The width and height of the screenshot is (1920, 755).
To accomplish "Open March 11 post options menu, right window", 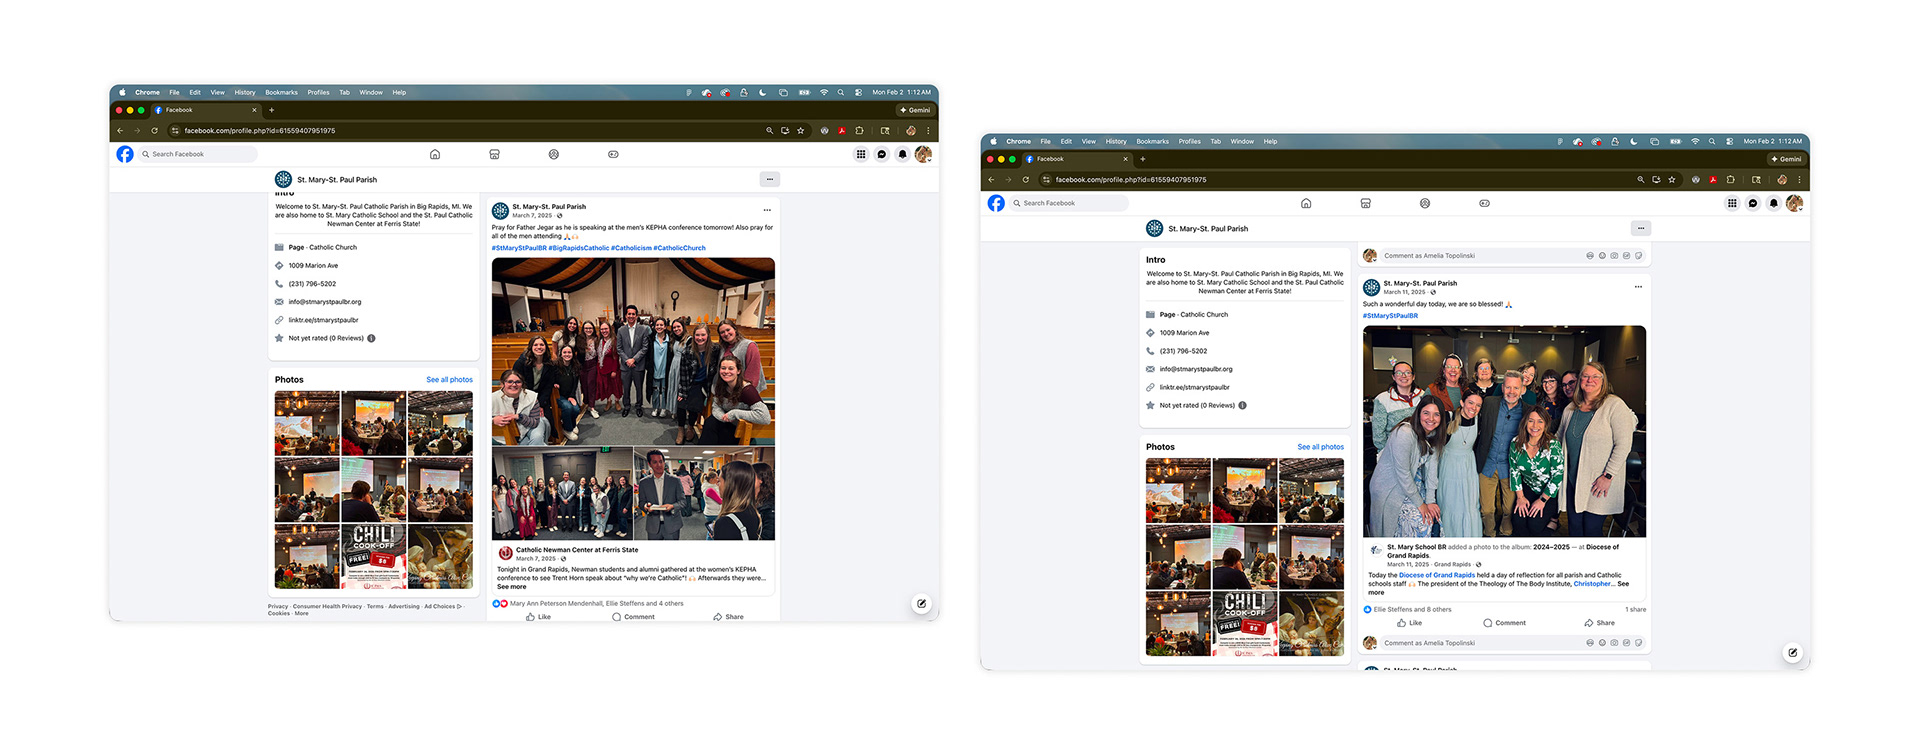I will click(x=1638, y=287).
